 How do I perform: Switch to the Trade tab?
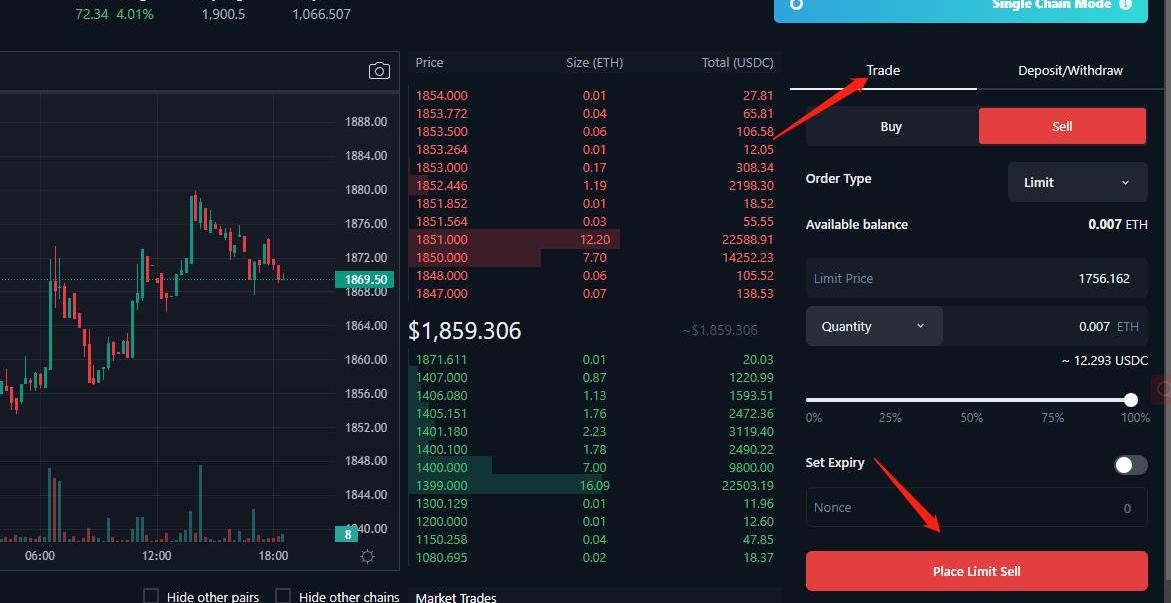click(883, 71)
